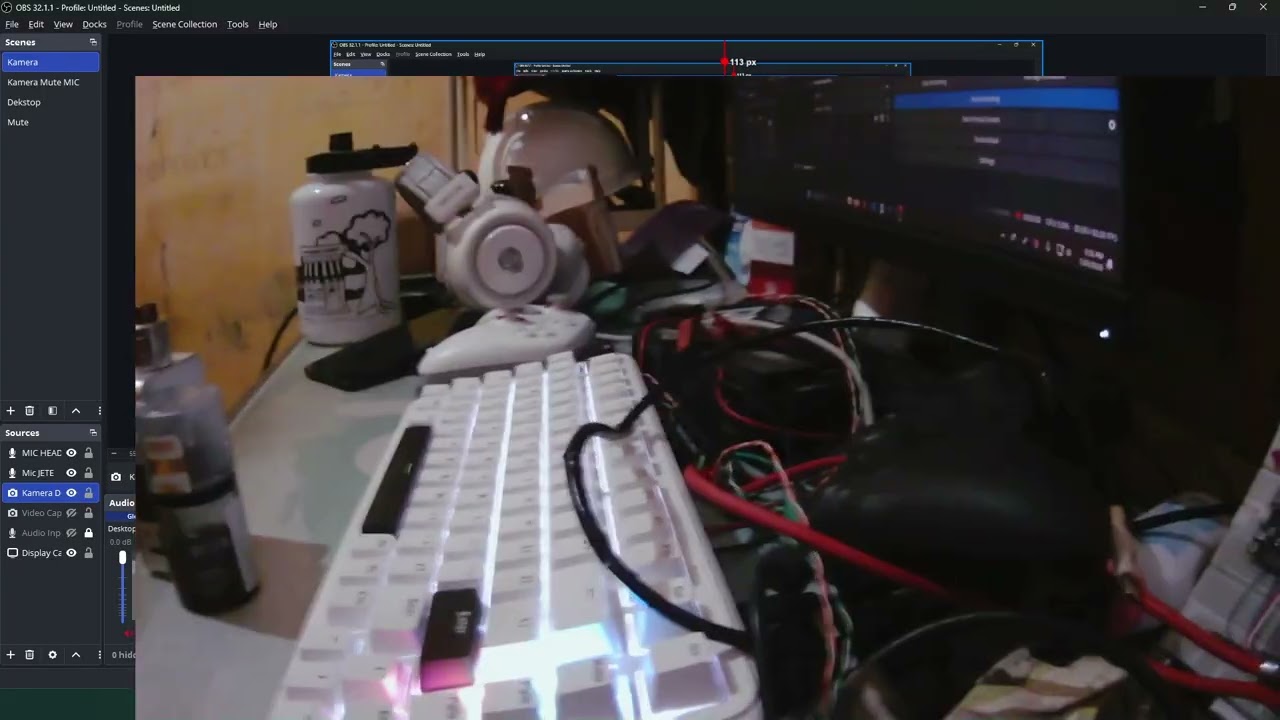The height and width of the screenshot is (720, 1280).
Task: Show the hidden Audio Inp source
Action: pos(71,533)
